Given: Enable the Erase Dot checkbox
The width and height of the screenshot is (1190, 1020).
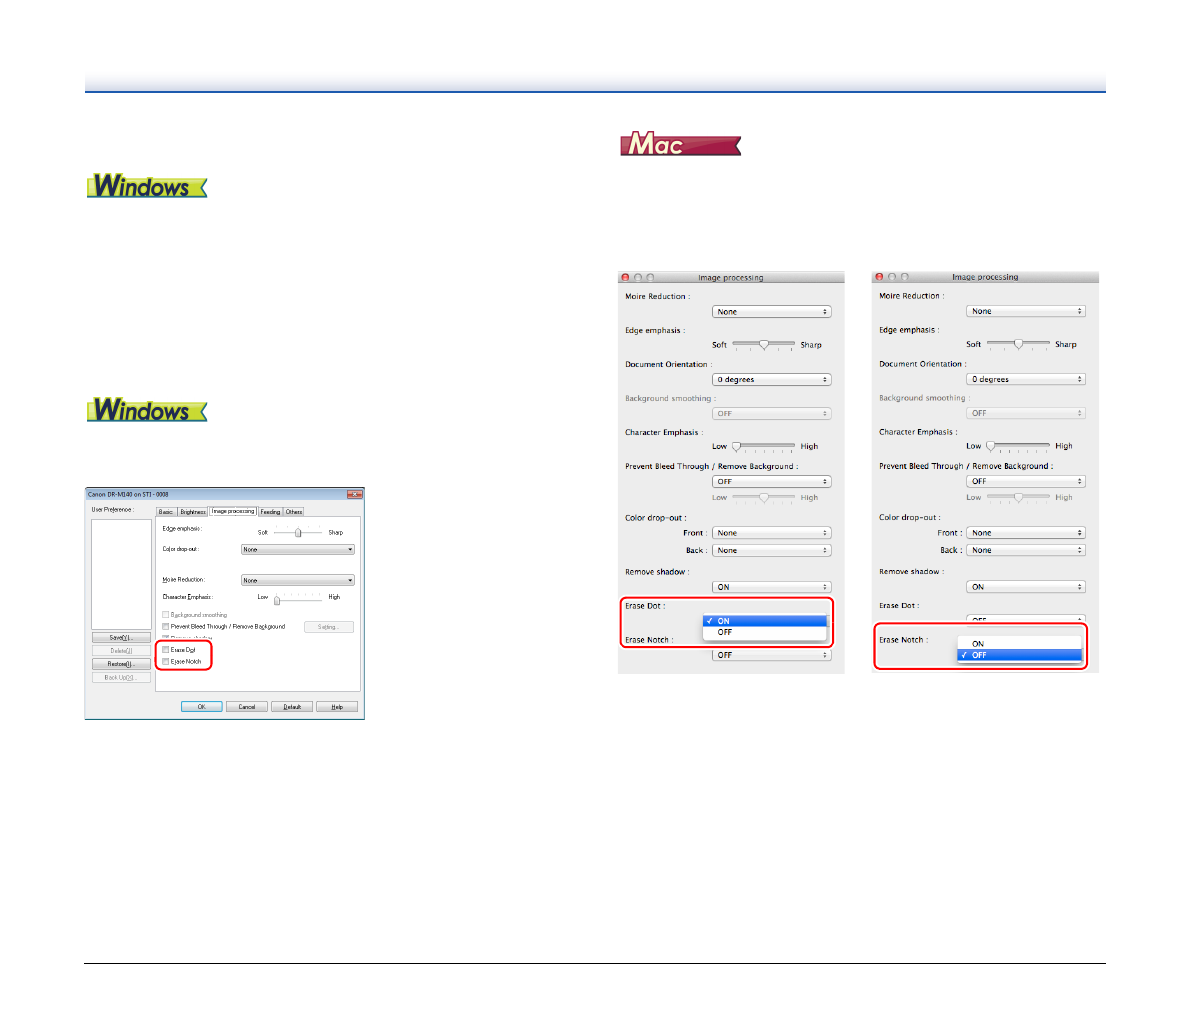Looking at the screenshot, I should pos(166,650).
